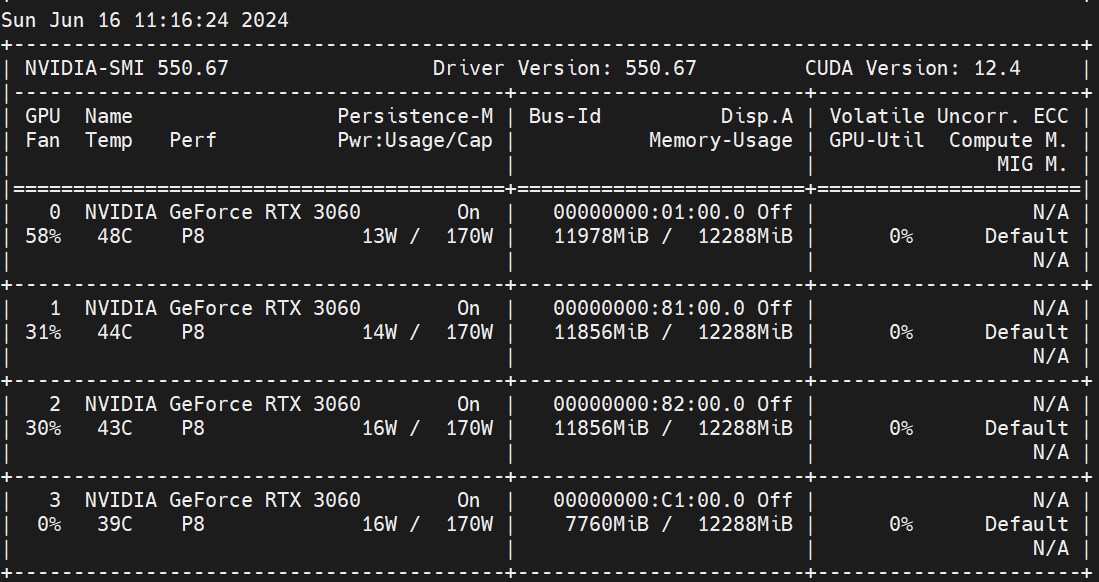Click GPU 1 name "NVIDIA GeForce RTX 3060"
Screen dimensions: 1099x582
tap(223, 308)
